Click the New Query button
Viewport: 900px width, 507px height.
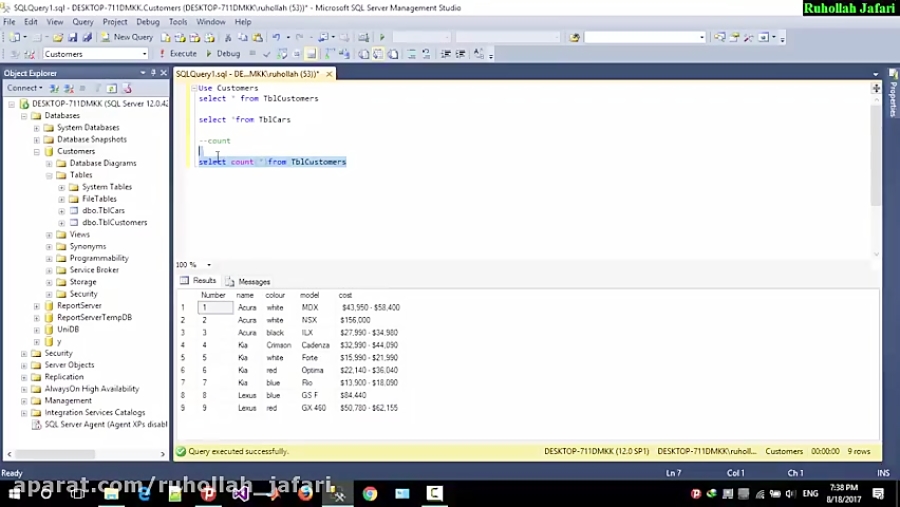coord(127,37)
